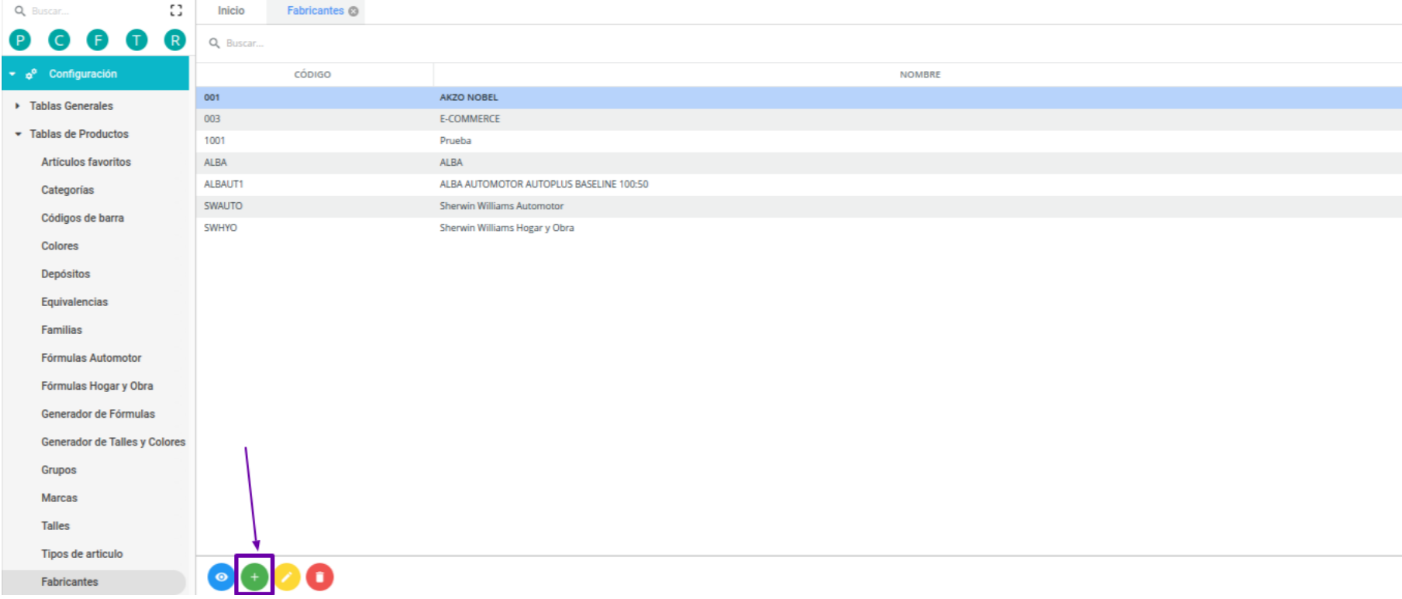1402x599 pixels.
Task: Collapse the Configuración section
Action: (13, 74)
